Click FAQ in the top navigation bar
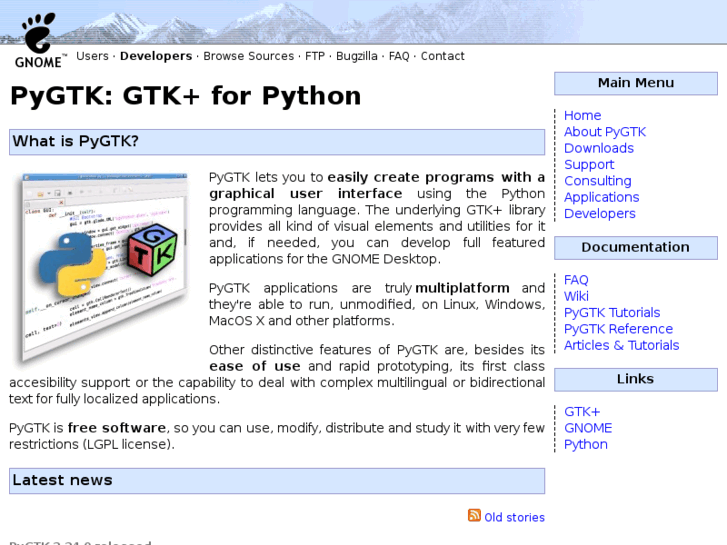 399,56
